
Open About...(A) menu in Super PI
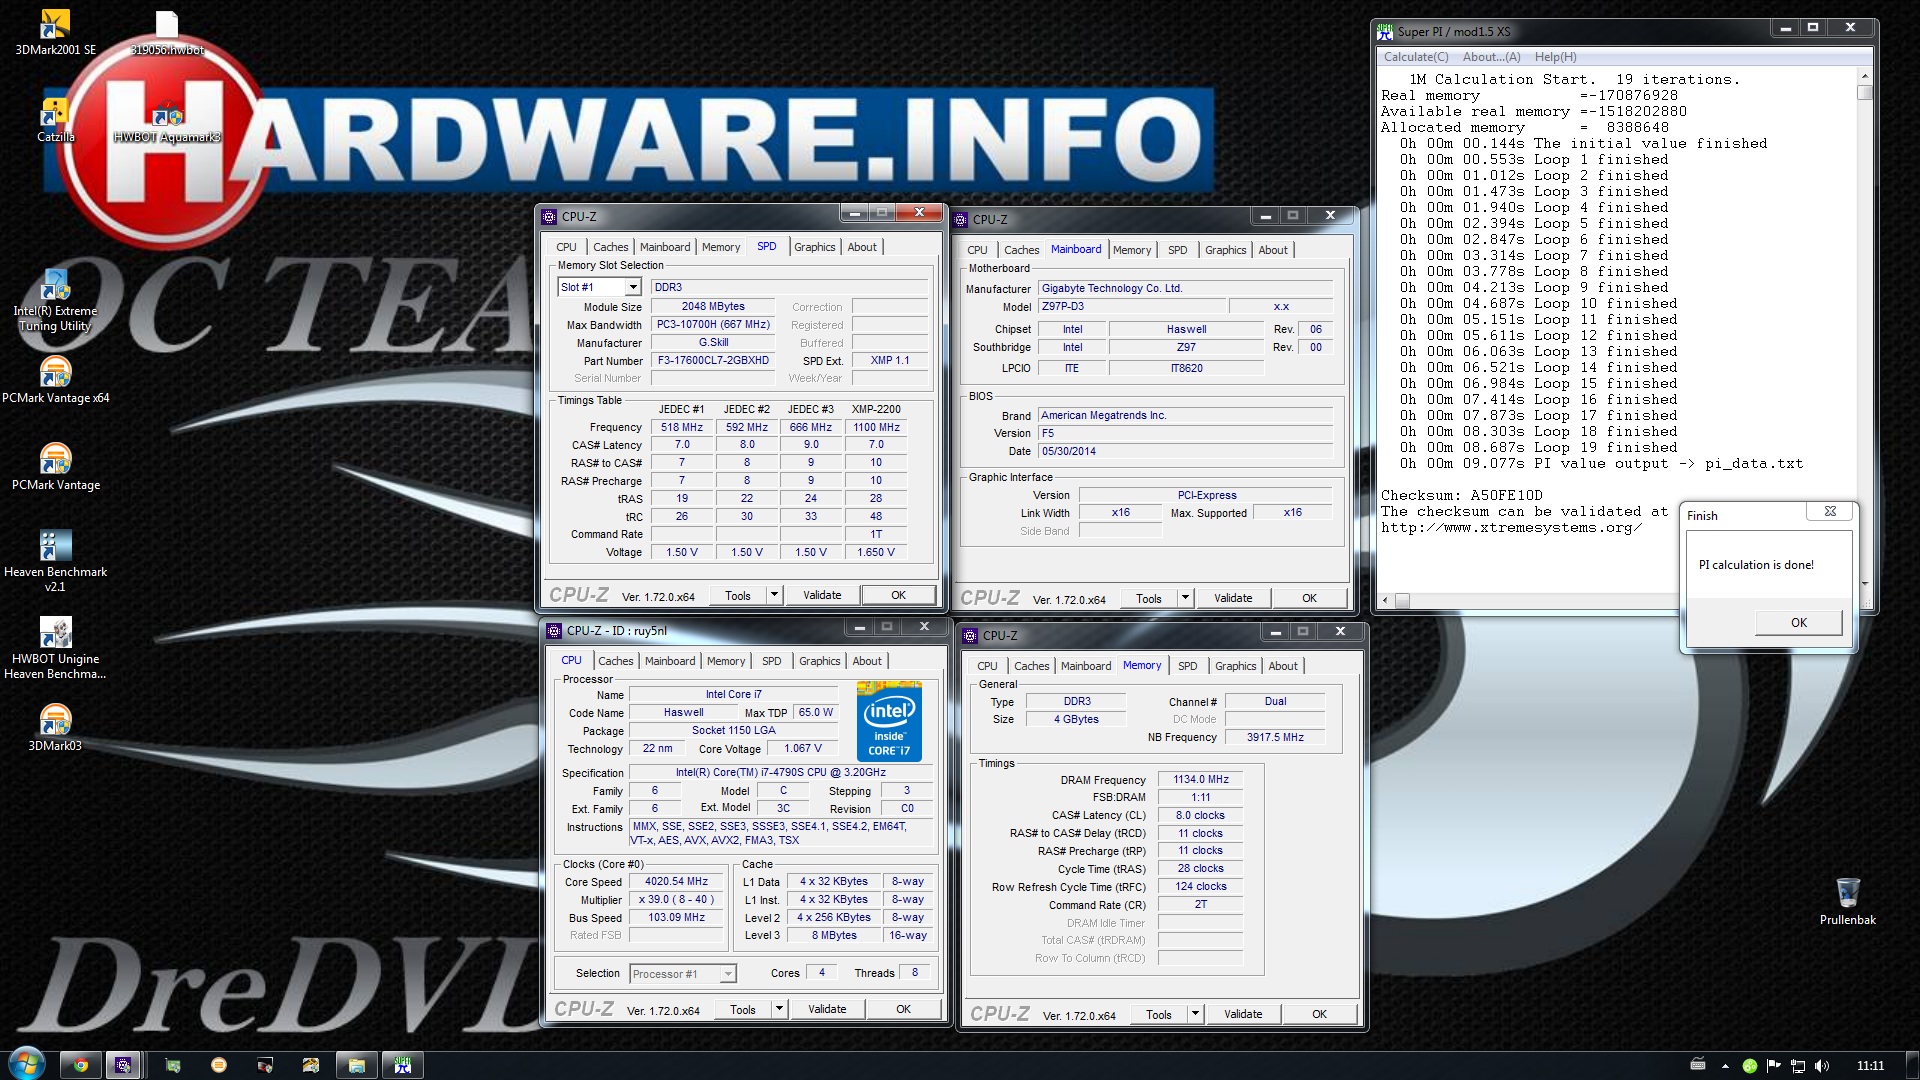[x=1491, y=57]
